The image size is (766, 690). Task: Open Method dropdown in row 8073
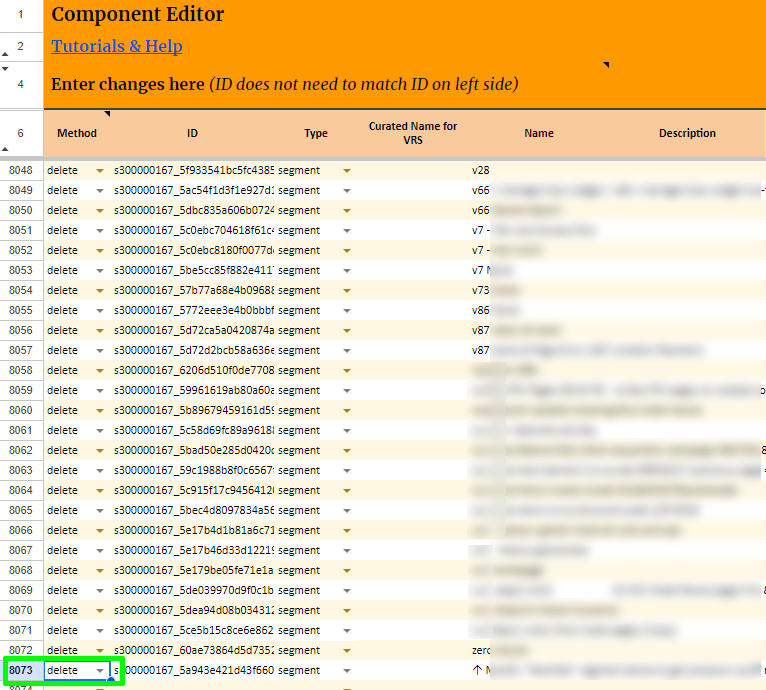click(100, 670)
